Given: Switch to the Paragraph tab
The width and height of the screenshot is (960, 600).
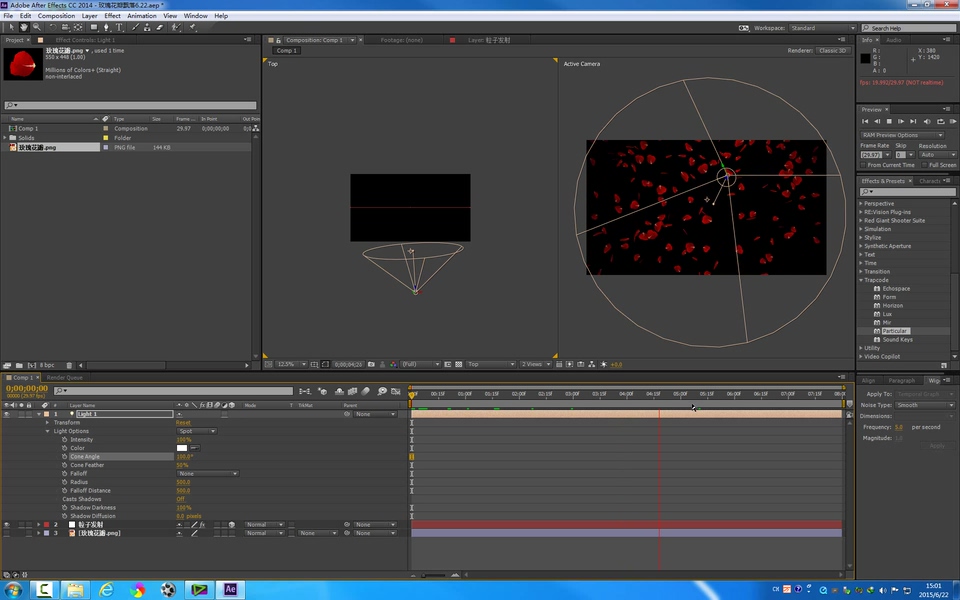Looking at the screenshot, I should tap(901, 380).
